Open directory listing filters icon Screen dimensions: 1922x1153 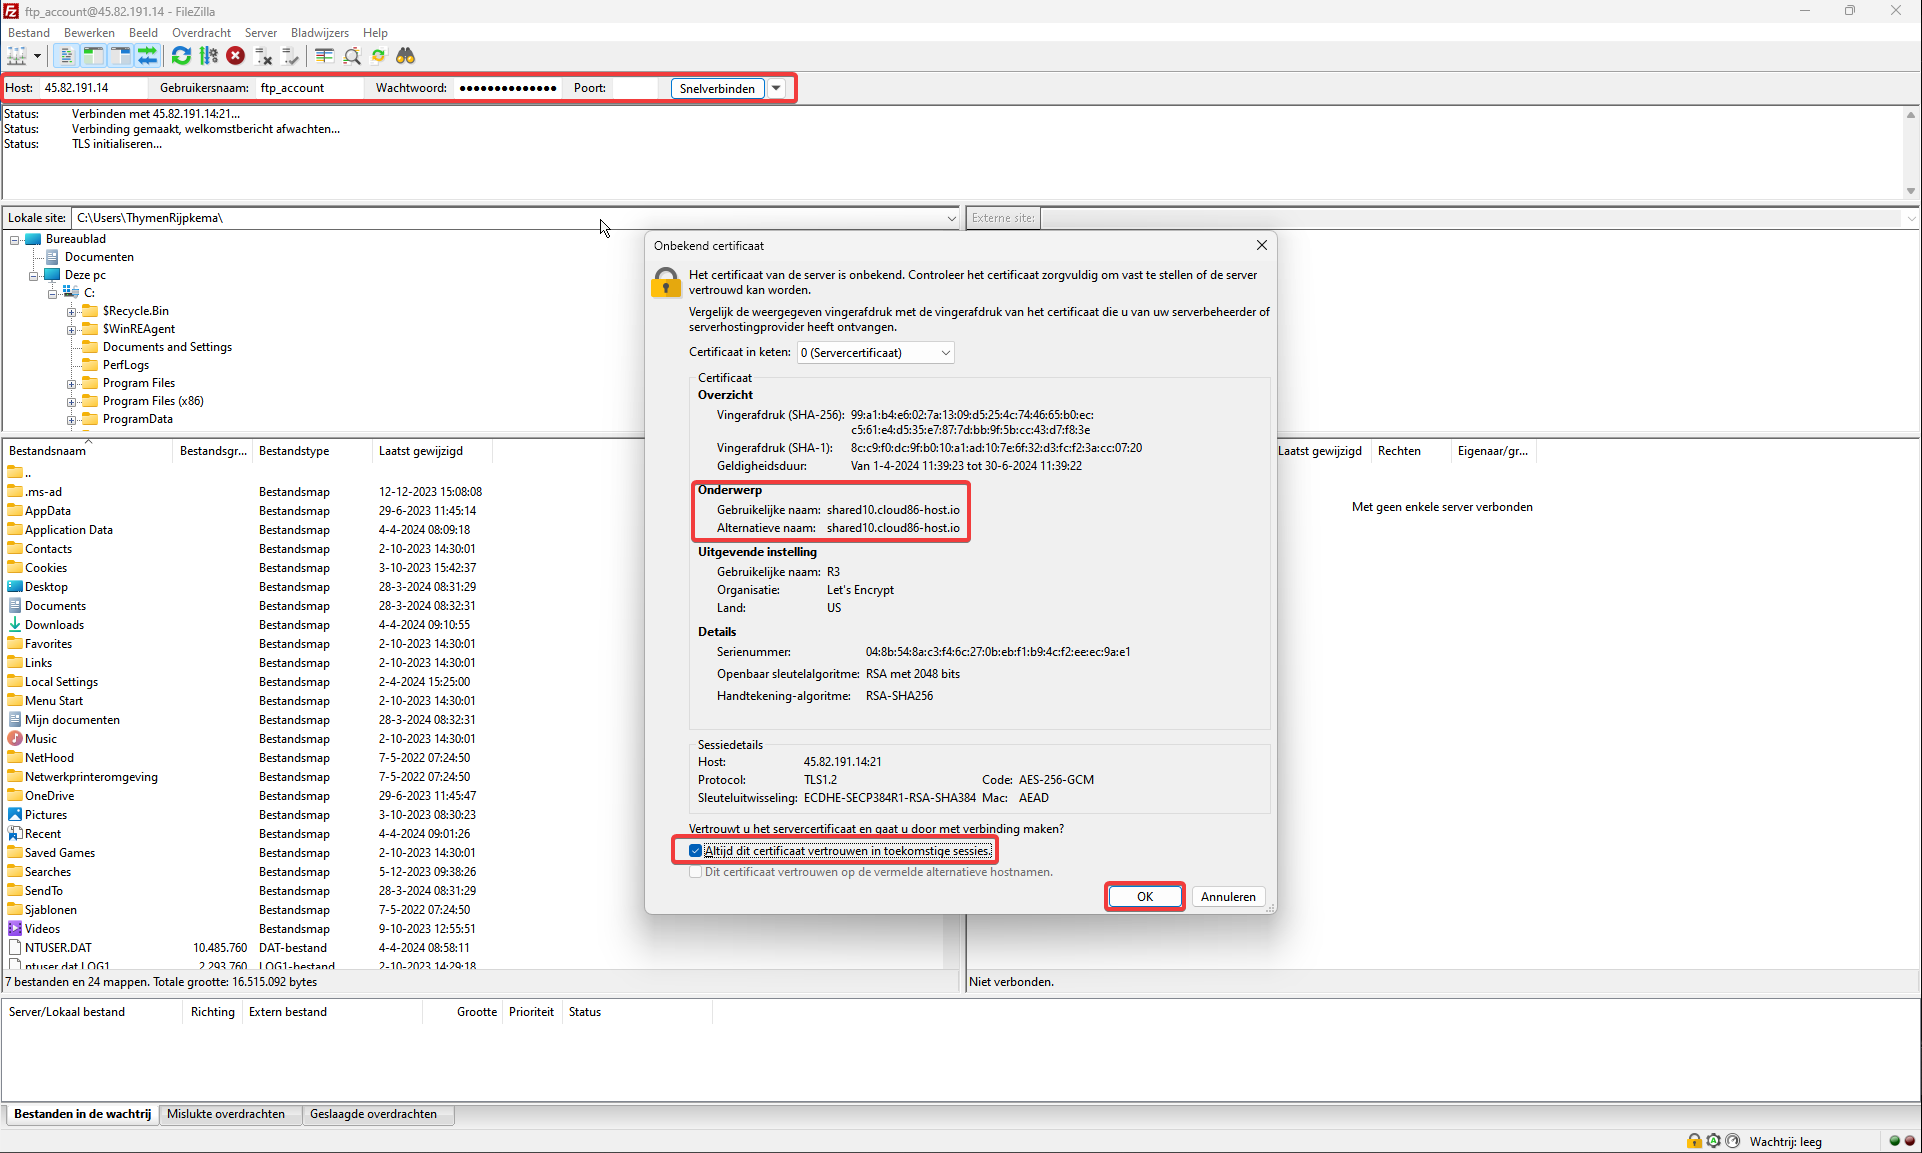pyautogui.click(x=324, y=56)
